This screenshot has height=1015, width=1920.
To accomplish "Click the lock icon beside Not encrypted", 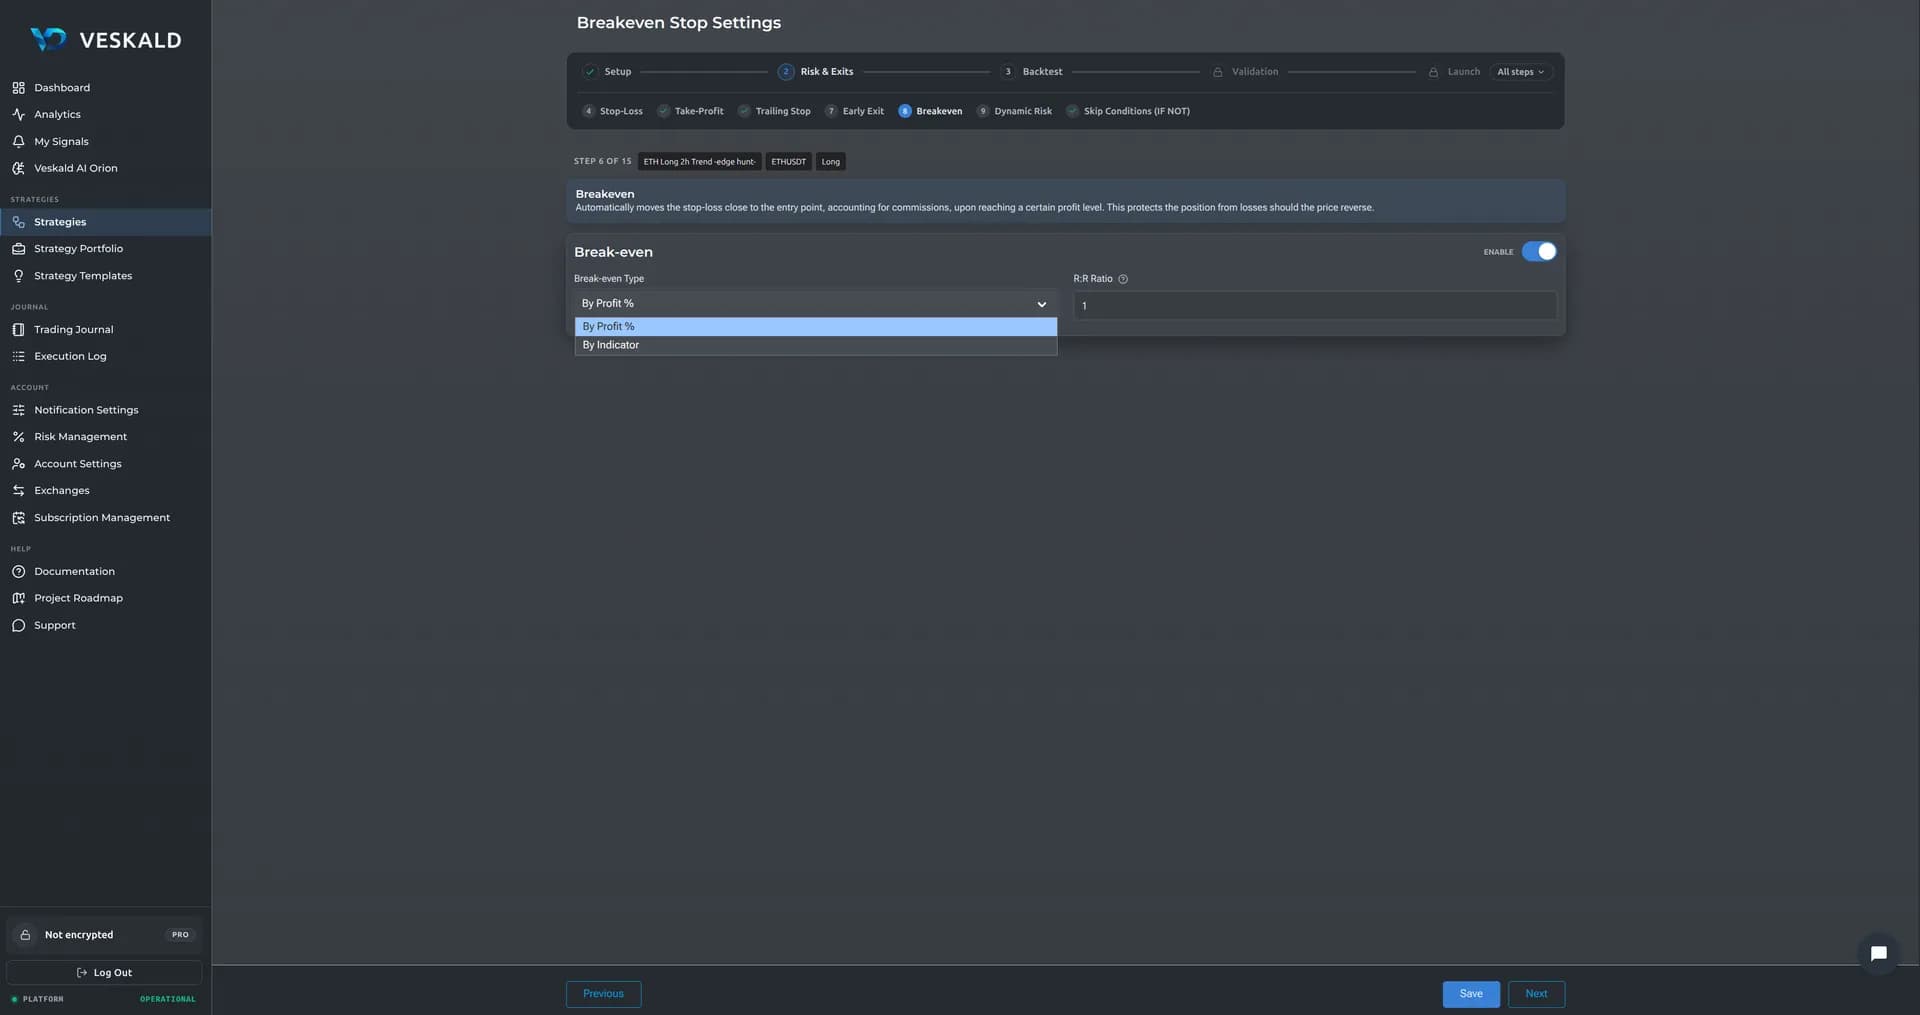I will tap(26, 935).
